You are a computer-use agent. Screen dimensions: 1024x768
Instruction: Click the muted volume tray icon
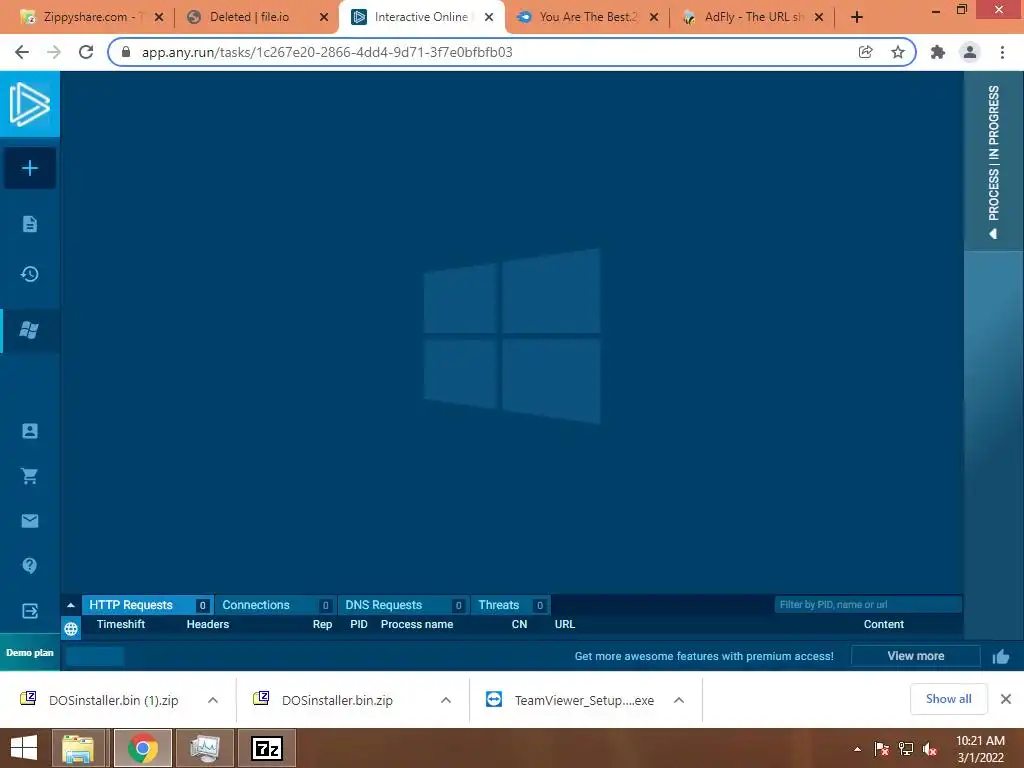coord(930,749)
